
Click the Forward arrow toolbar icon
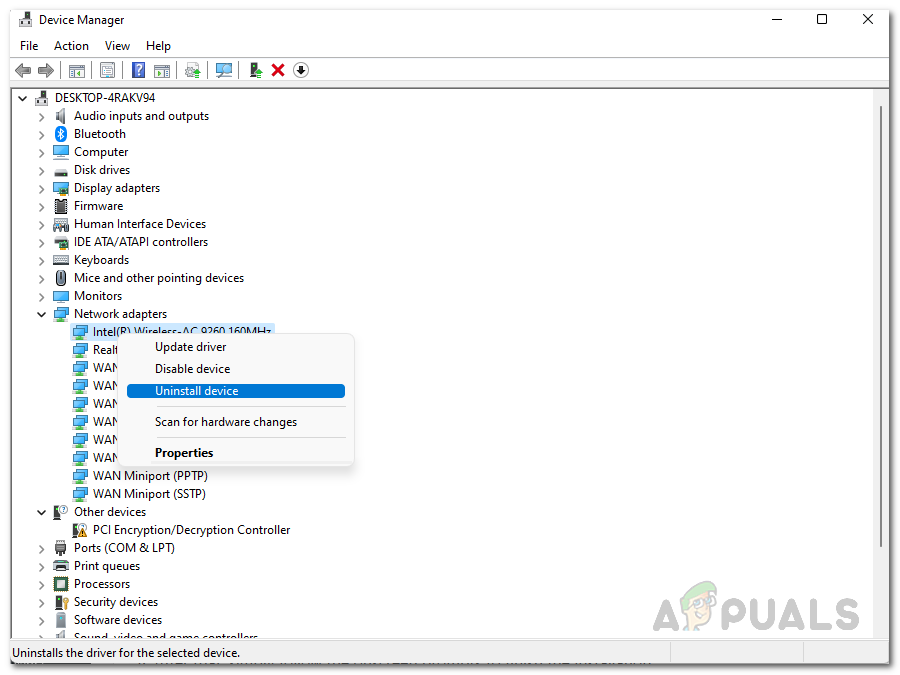(46, 71)
